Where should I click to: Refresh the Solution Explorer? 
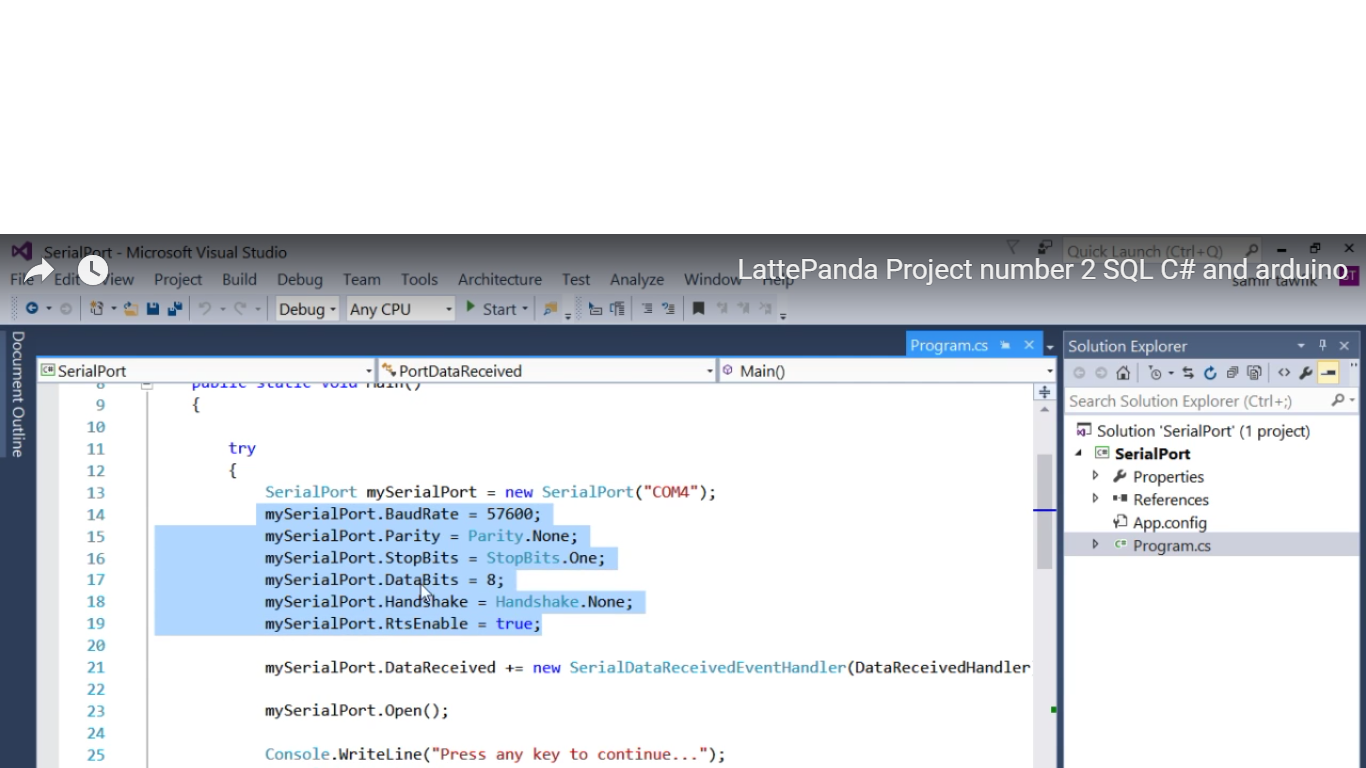pyautogui.click(x=1210, y=372)
